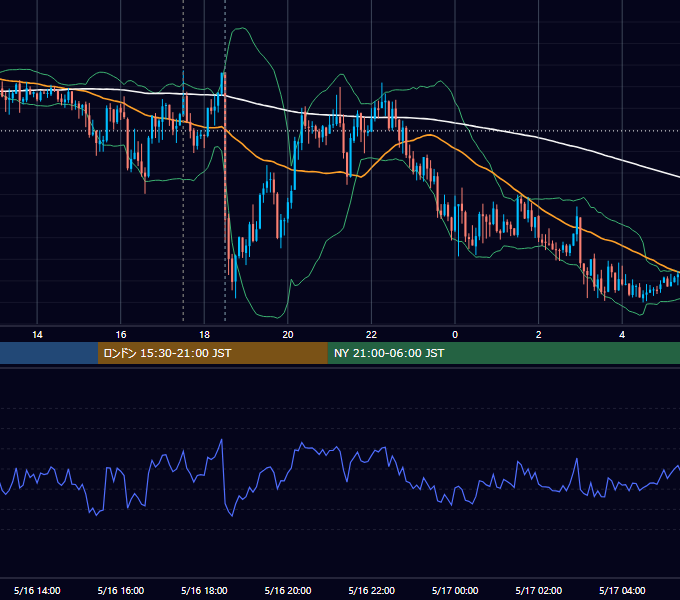The height and width of the screenshot is (600, 680).
Task: Click the '4' hour label on price chart axis
Action: point(622,335)
